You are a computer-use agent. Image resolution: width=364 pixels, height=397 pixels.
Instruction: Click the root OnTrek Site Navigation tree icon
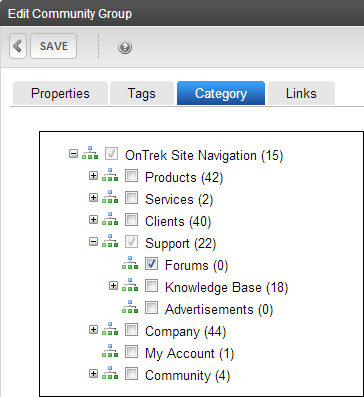coord(90,153)
